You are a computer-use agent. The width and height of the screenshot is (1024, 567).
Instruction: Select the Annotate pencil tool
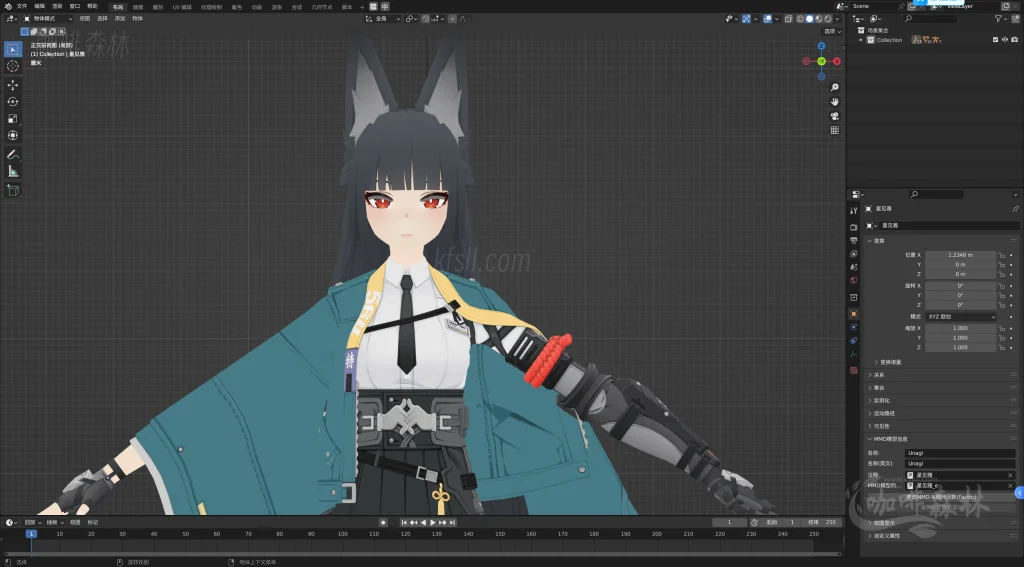tap(12, 155)
